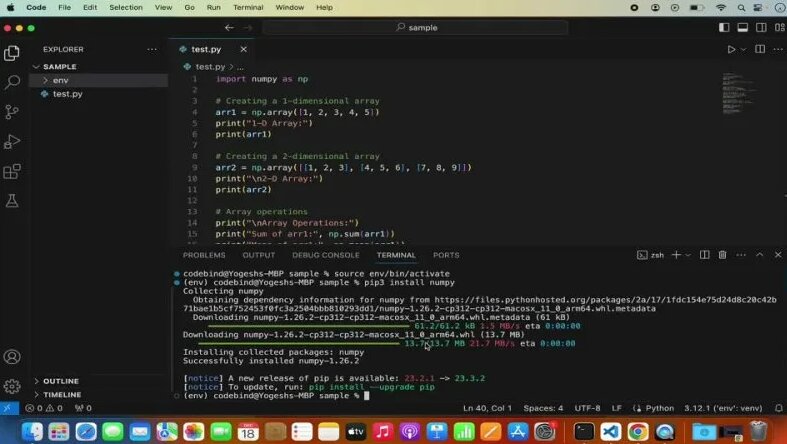Open zsh terminal shell selector
The height and width of the screenshot is (444, 787).
pos(650,255)
